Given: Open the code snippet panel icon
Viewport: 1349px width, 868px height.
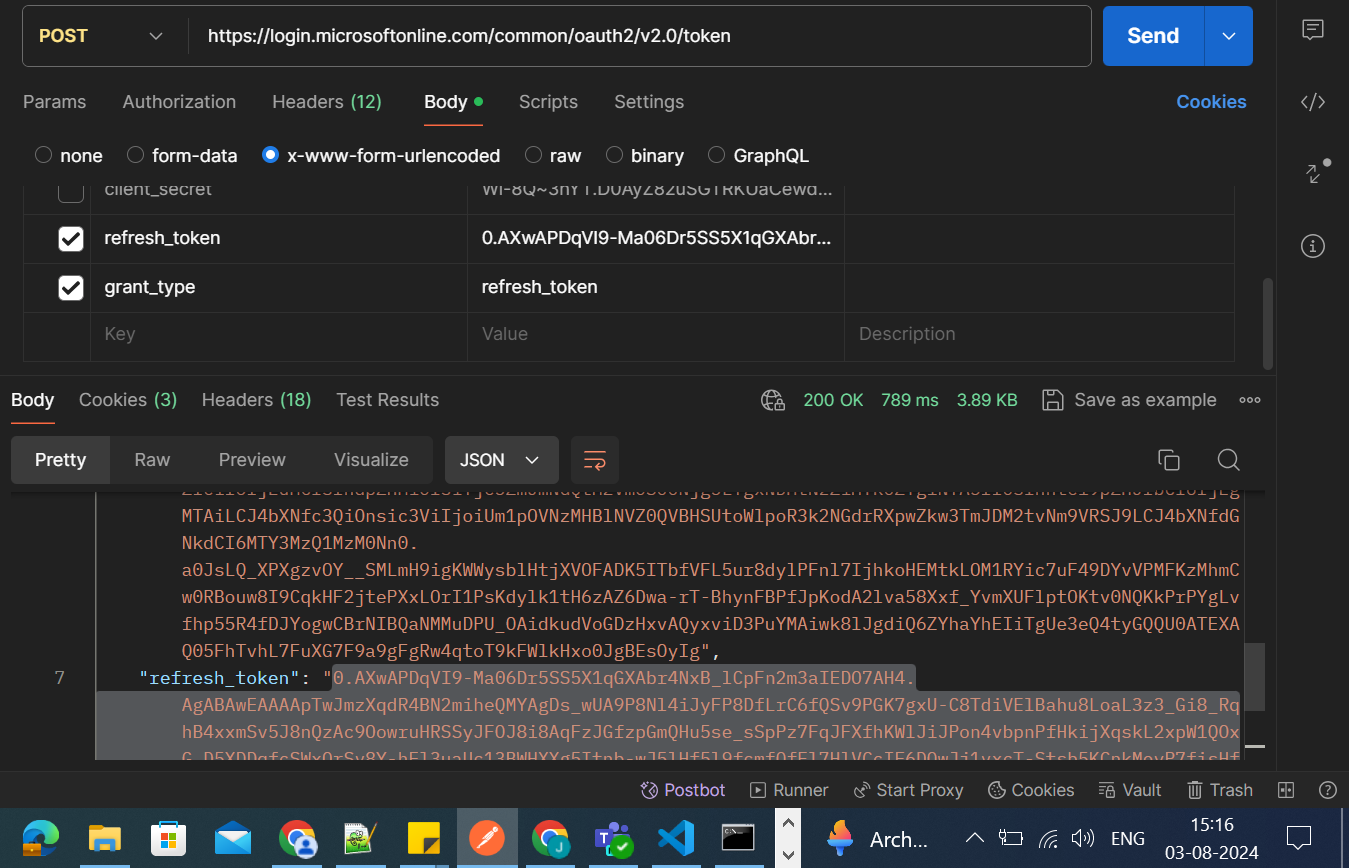Looking at the screenshot, I should coord(1313,101).
